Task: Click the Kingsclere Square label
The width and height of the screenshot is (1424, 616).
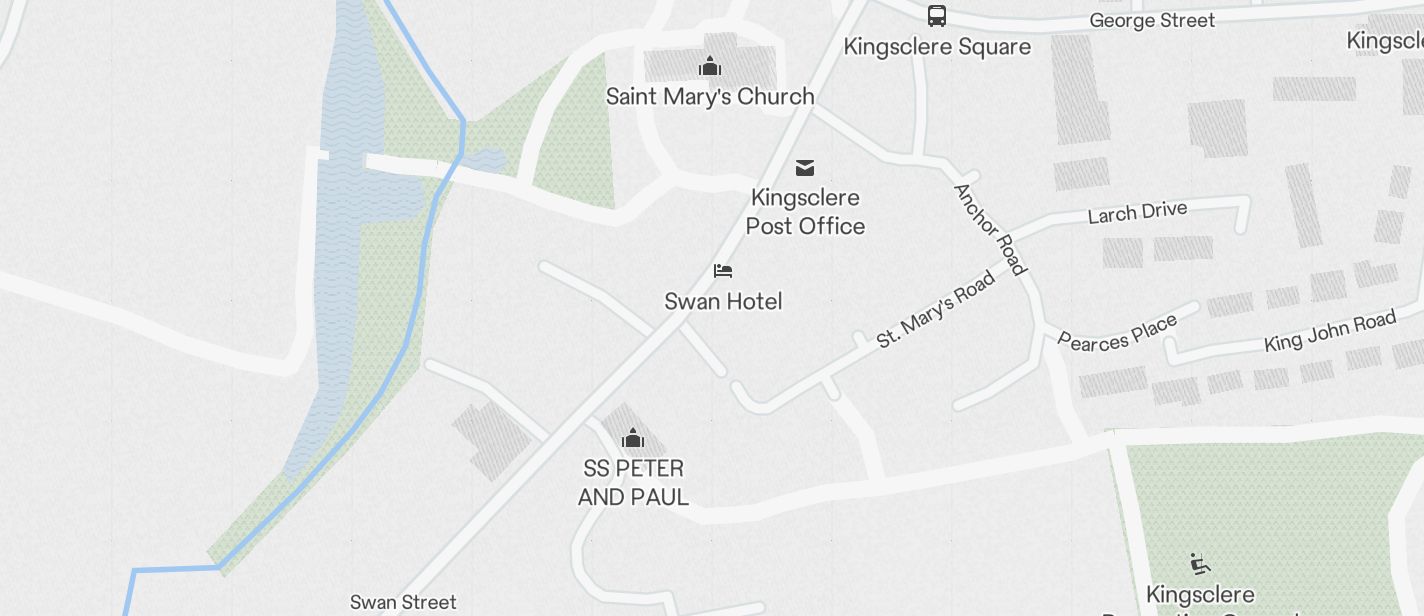Action: coord(937,47)
